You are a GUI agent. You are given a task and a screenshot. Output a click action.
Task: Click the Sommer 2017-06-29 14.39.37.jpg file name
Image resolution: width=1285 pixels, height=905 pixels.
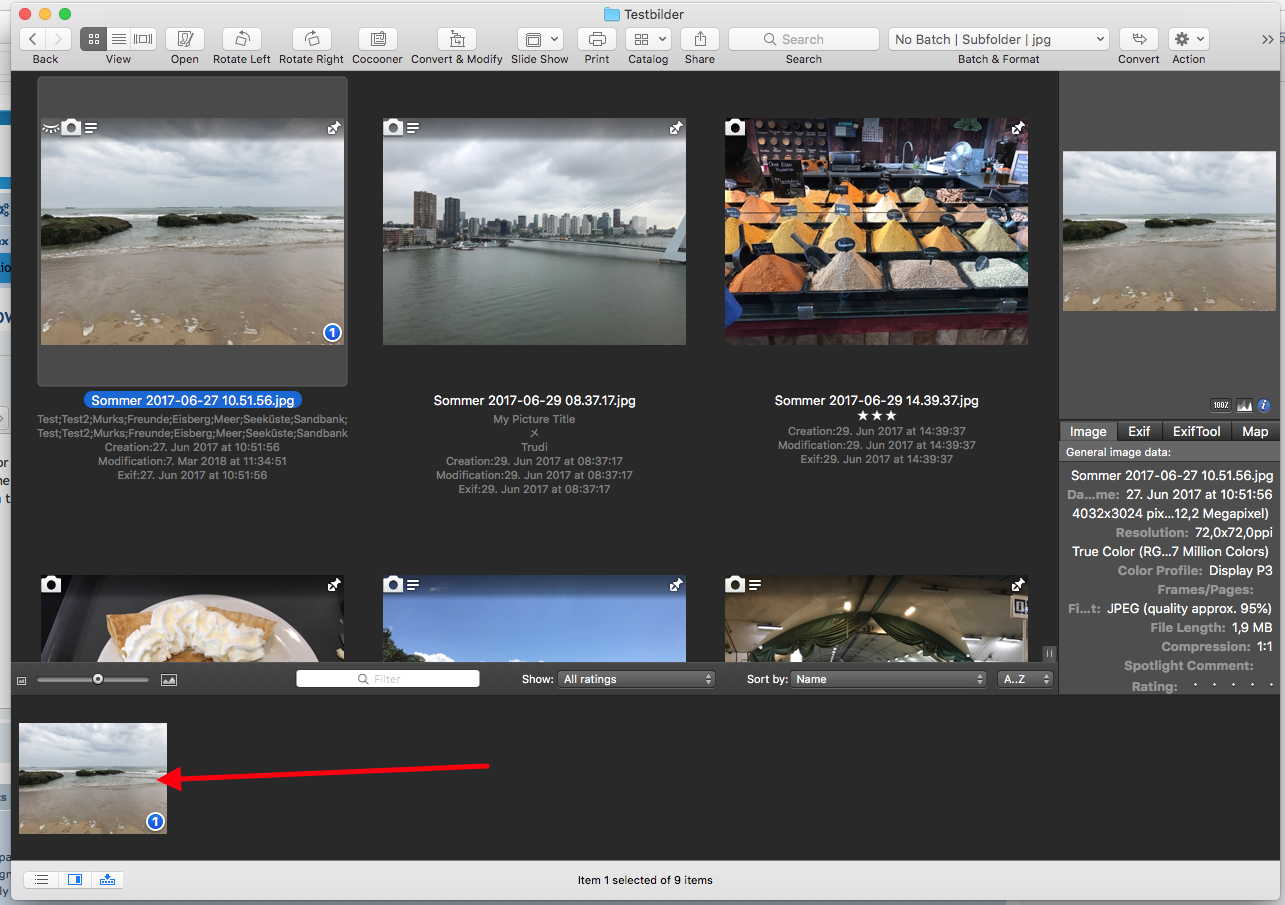click(876, 400)
